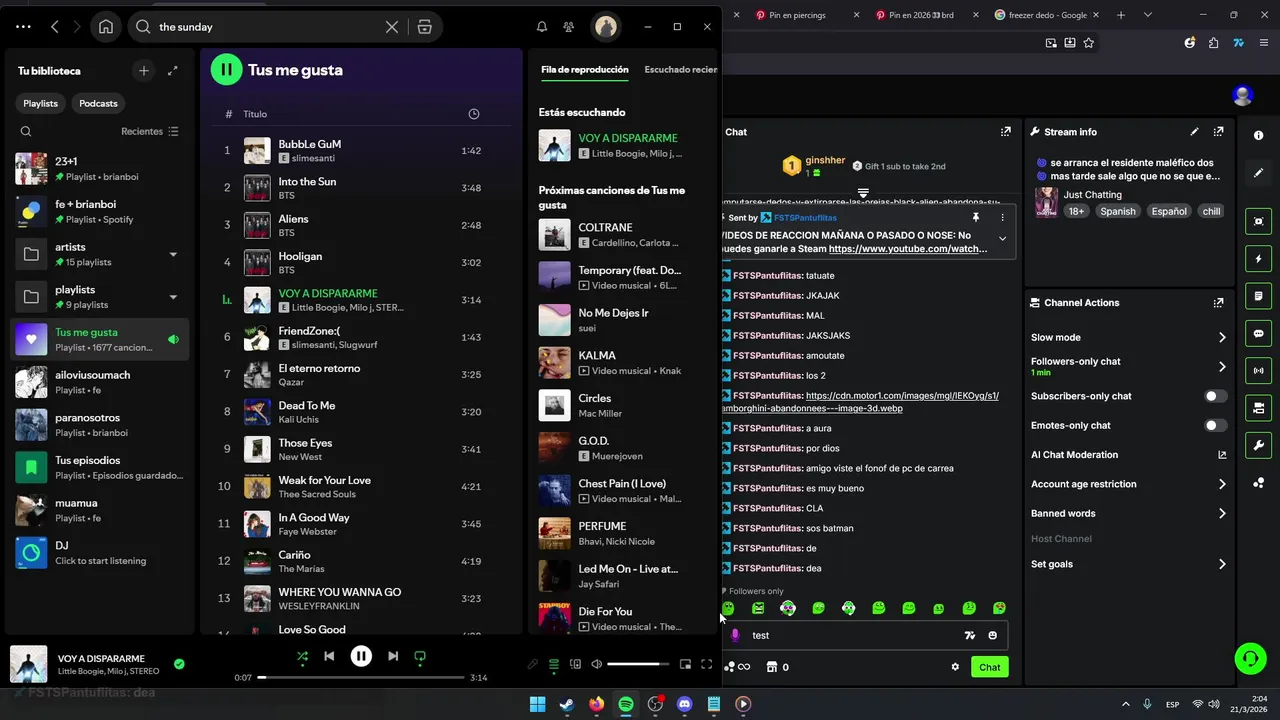Screen dimensions: 1280x720
Task: Toggle repeat mode in Spotify player
Action: tap(420, 656)
